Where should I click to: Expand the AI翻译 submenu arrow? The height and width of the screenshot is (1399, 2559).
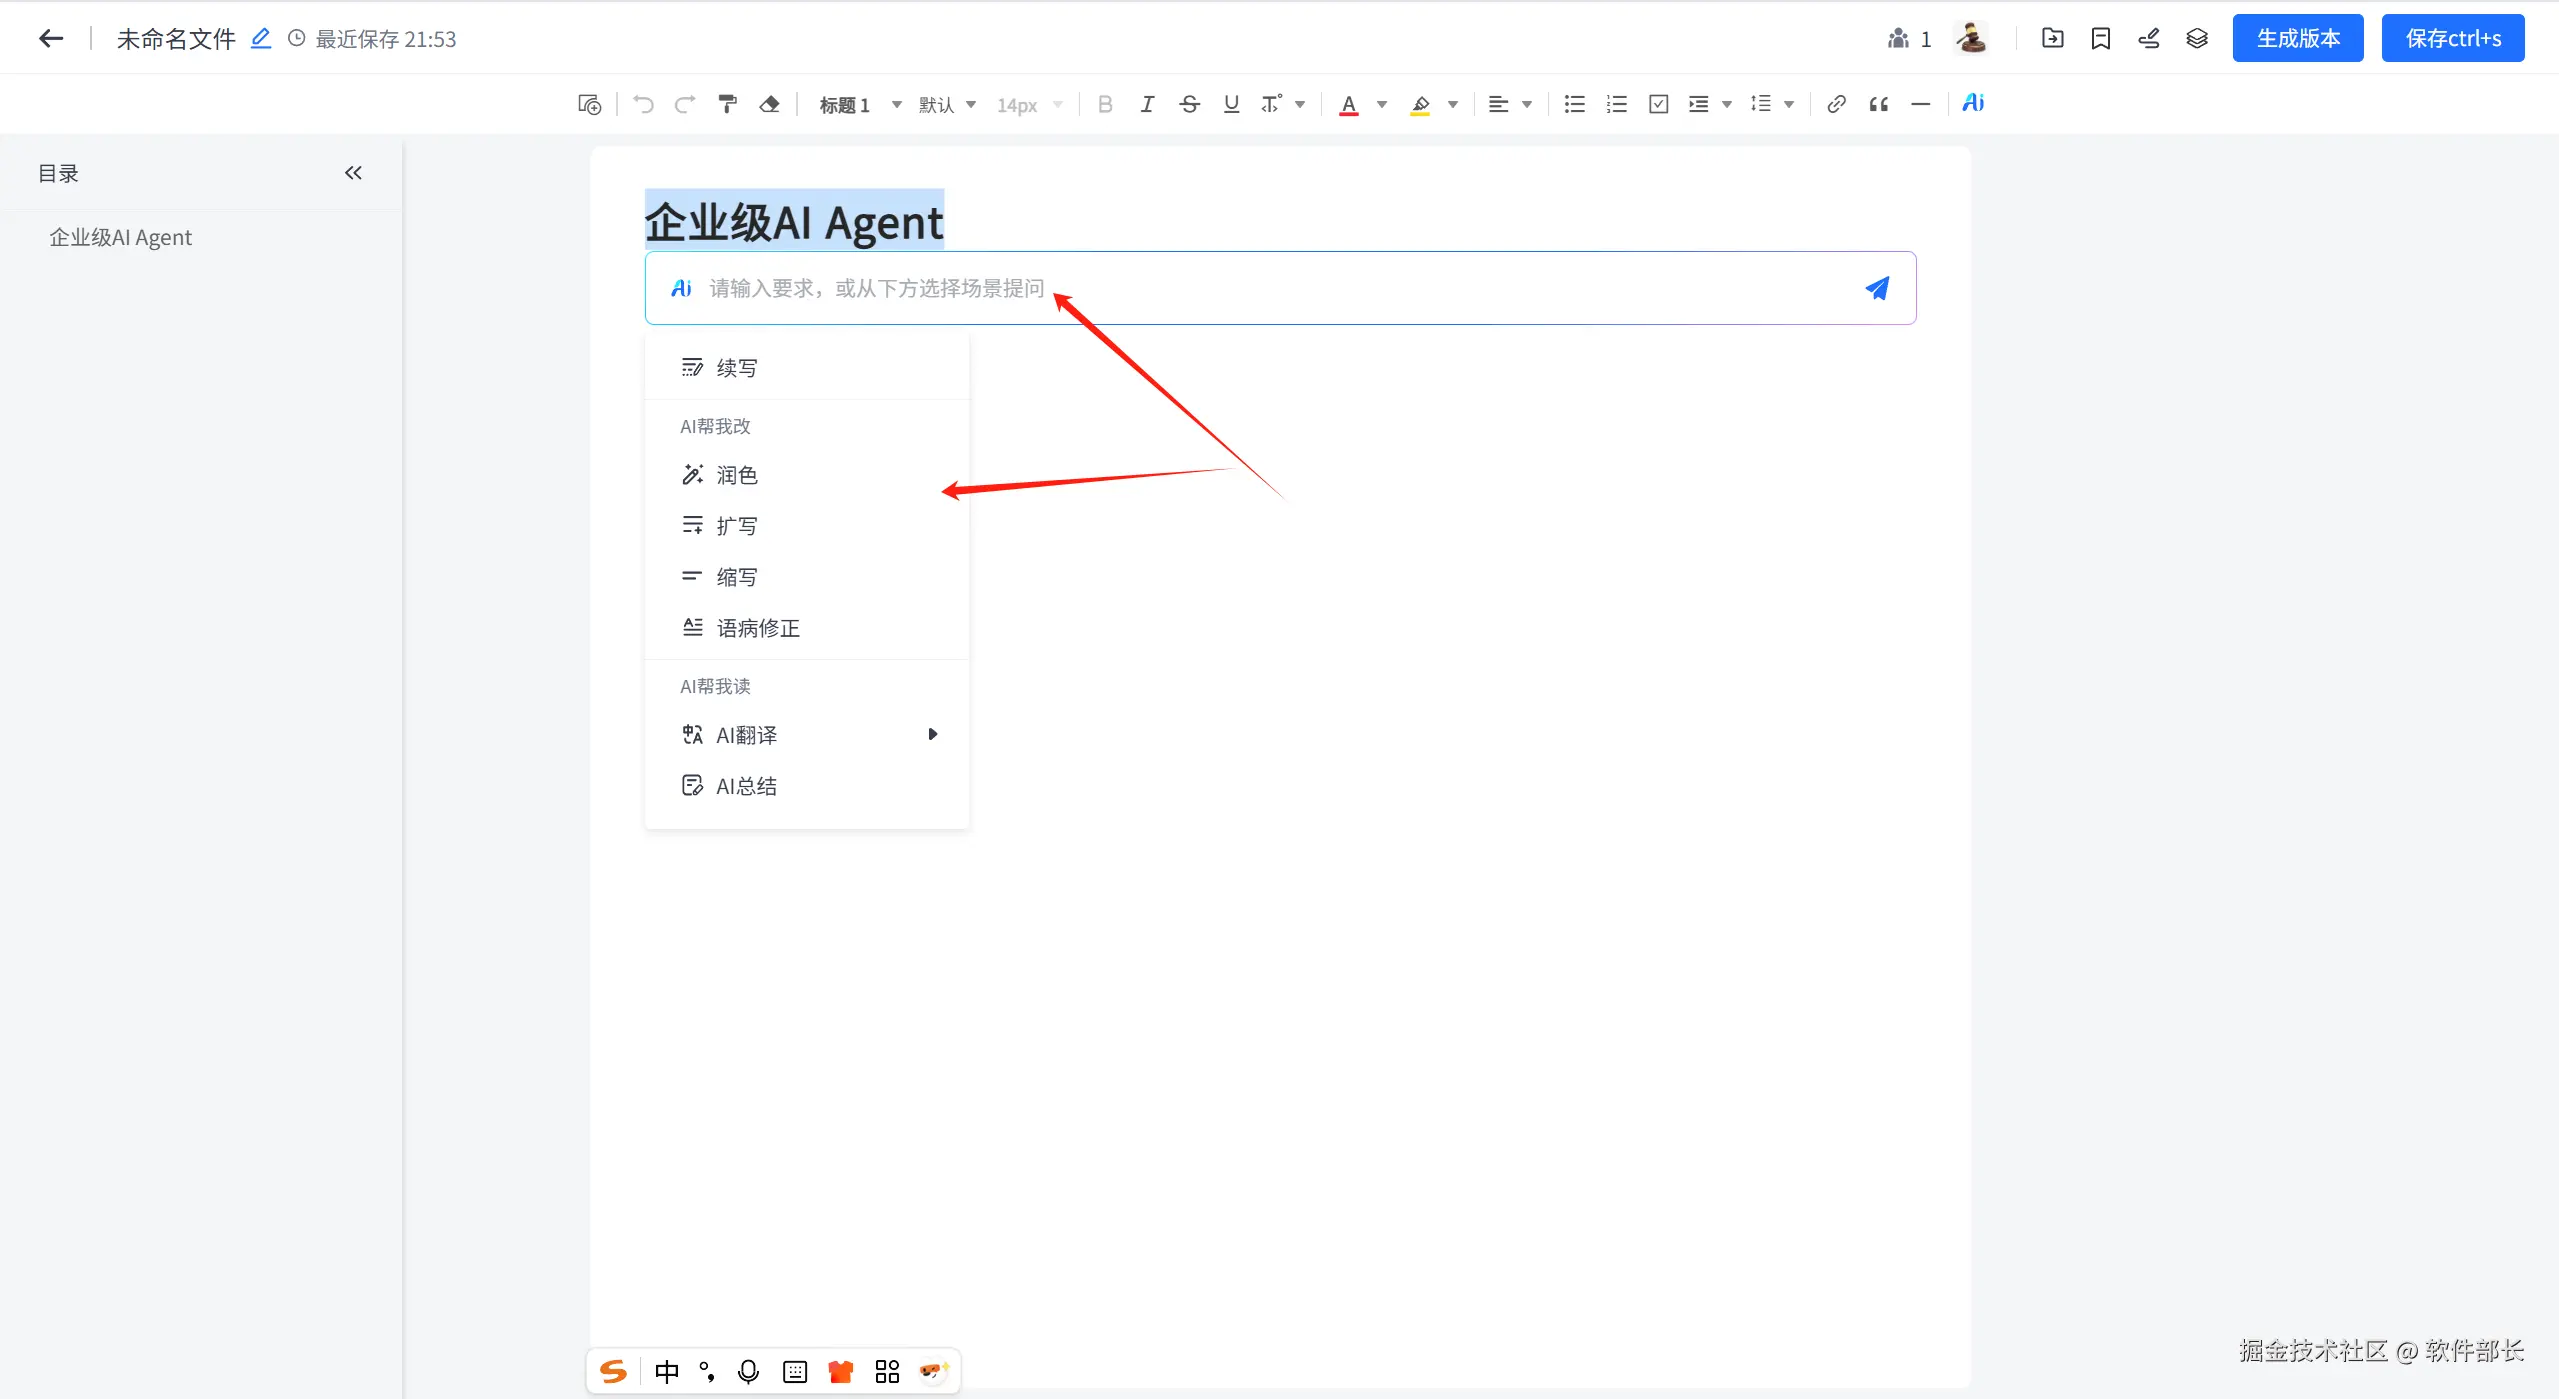point(932,734)
